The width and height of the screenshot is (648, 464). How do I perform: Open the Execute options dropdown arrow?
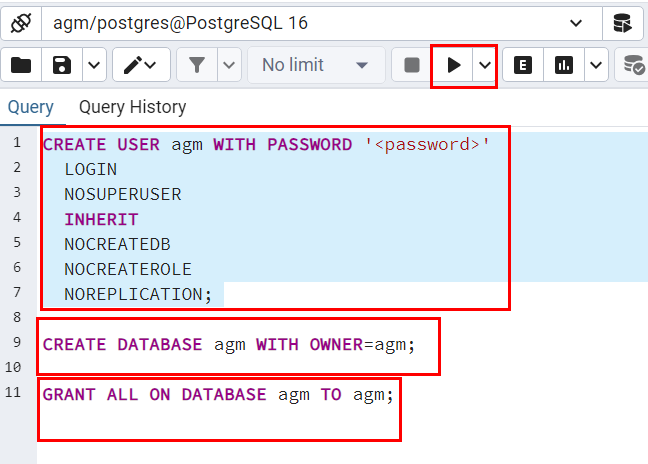[x=485, y=65]
